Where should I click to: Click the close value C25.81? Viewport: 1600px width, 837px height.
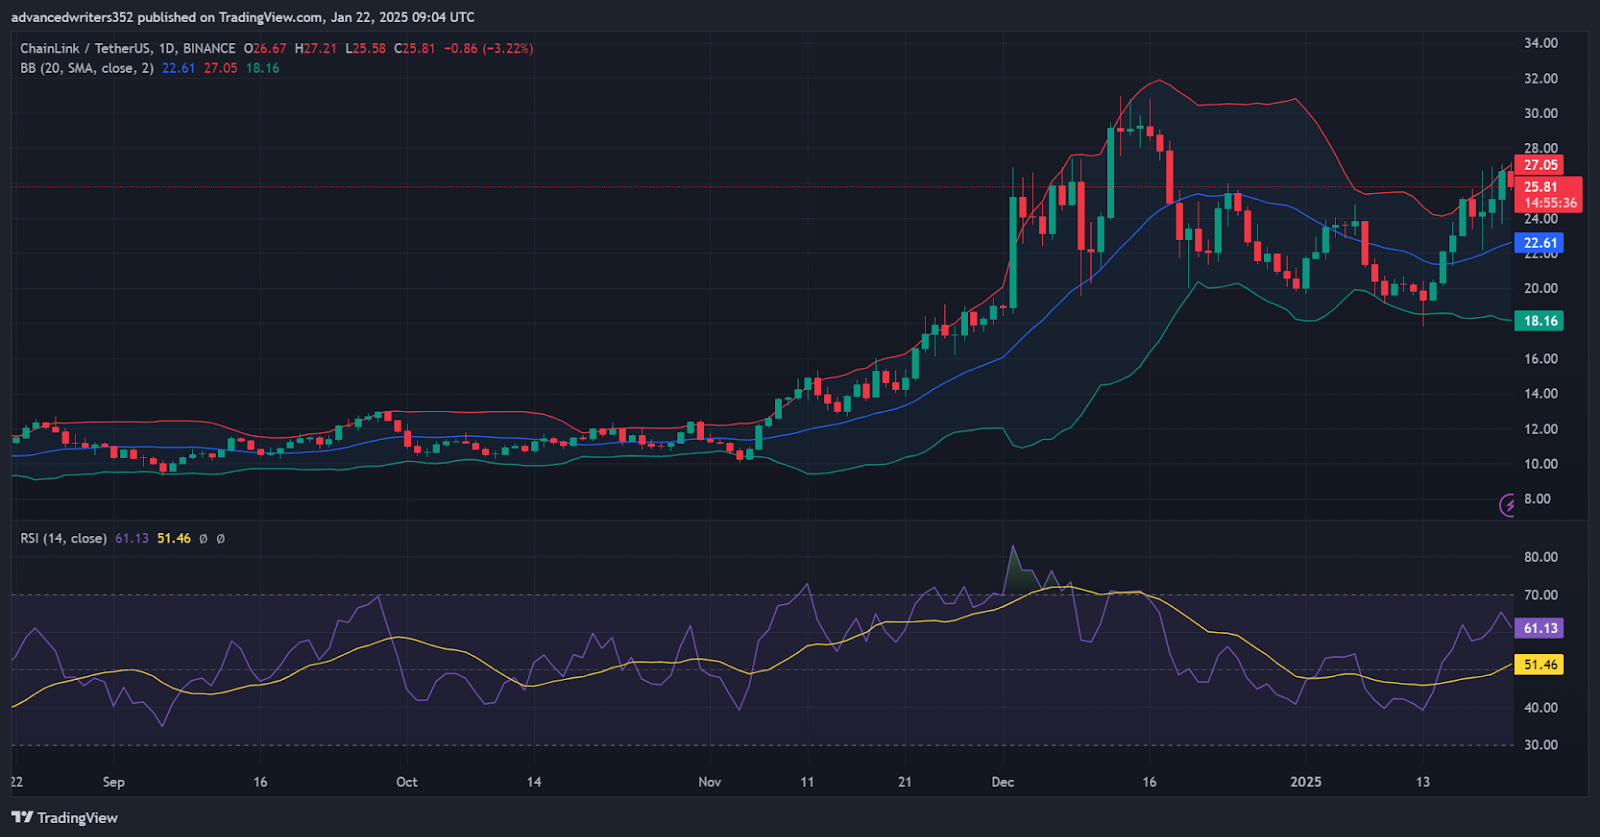414,48
